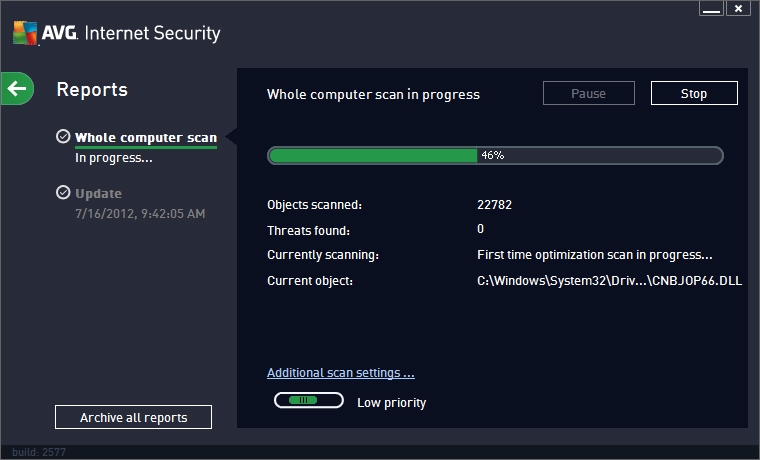Adjust the Low priority scan slider
Screen dimensions: 760x460
[309, 400]
